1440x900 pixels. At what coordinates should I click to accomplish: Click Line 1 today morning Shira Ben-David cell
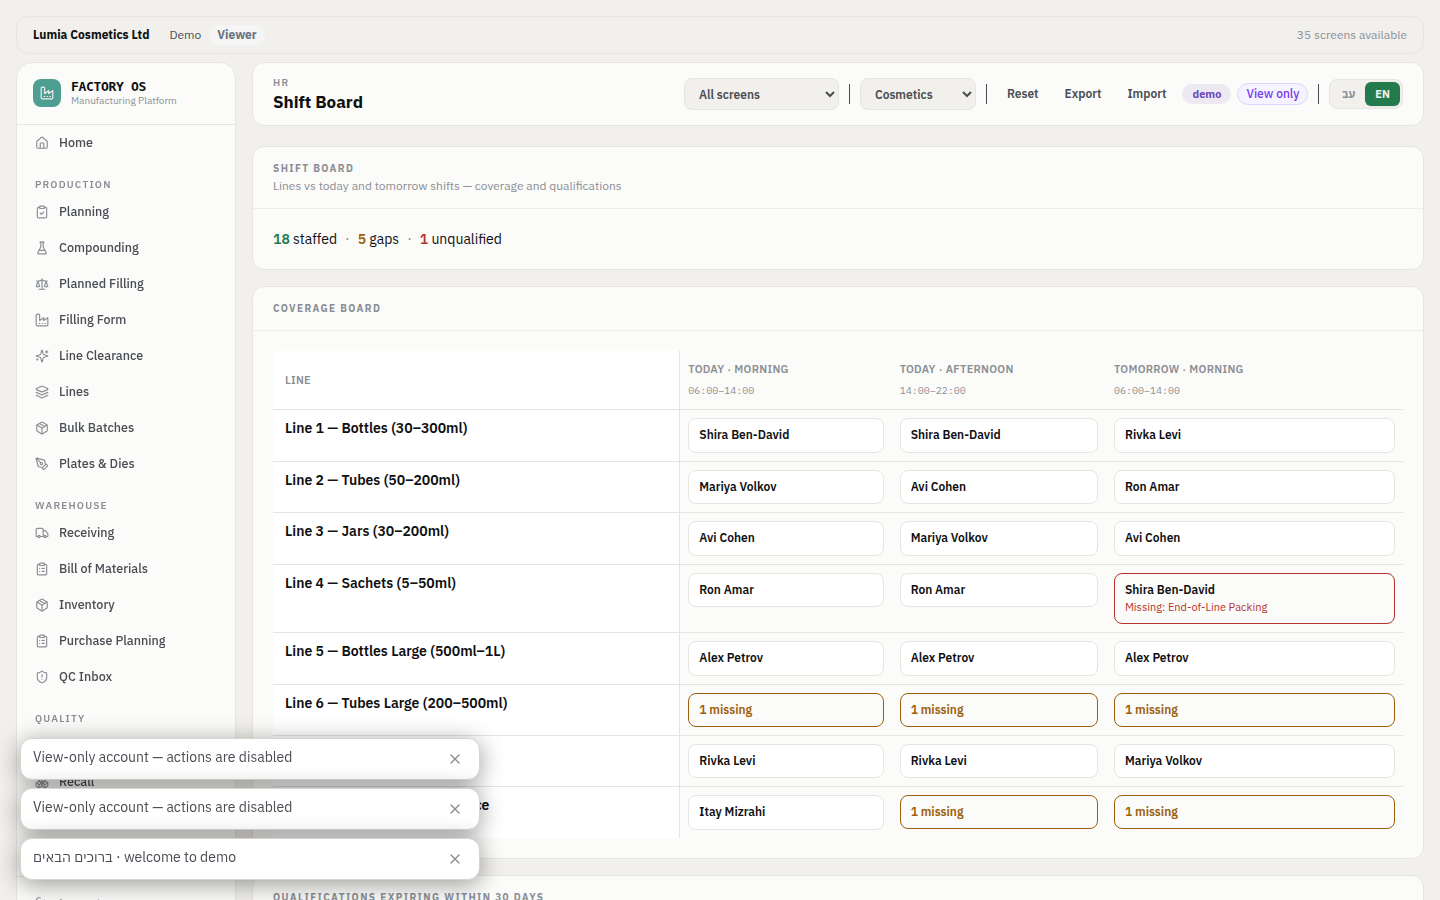(x=786, y=435)
